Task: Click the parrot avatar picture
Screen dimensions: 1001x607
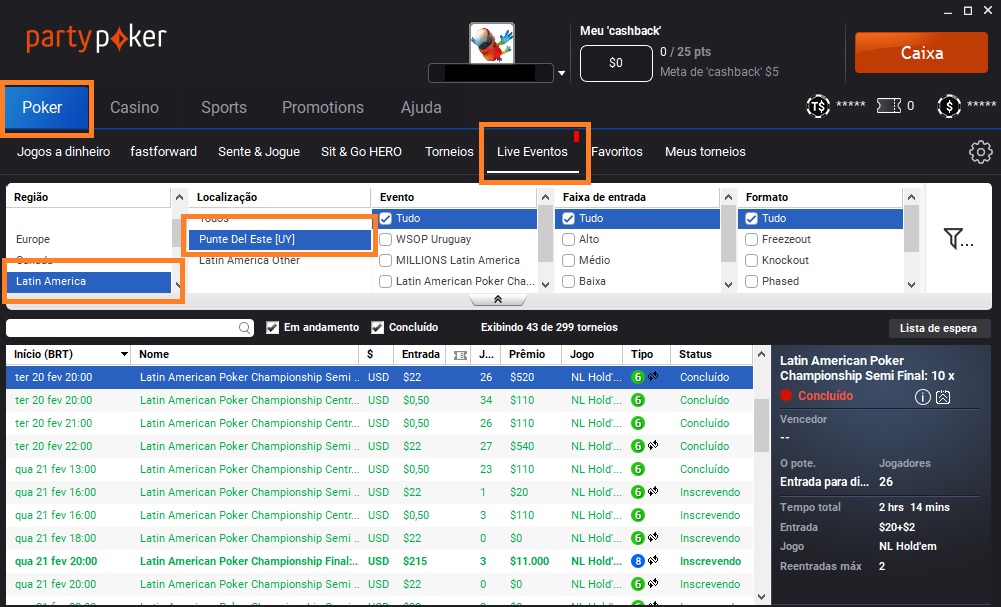Action: coord(492,43)
